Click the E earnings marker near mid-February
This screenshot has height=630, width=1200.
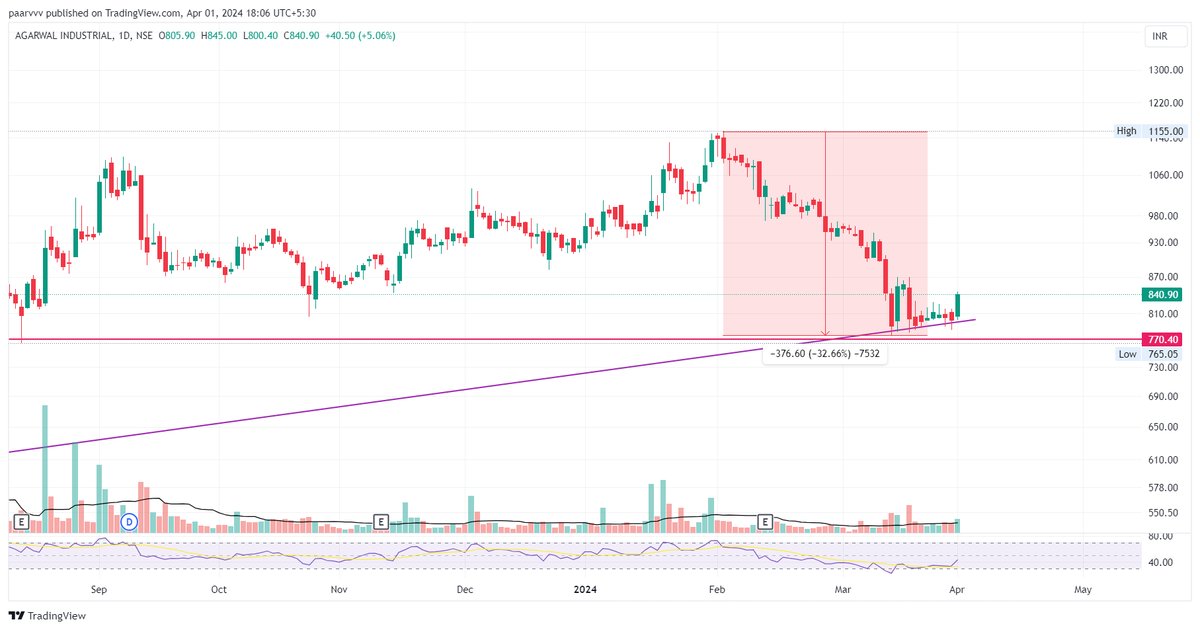[765, 521]
